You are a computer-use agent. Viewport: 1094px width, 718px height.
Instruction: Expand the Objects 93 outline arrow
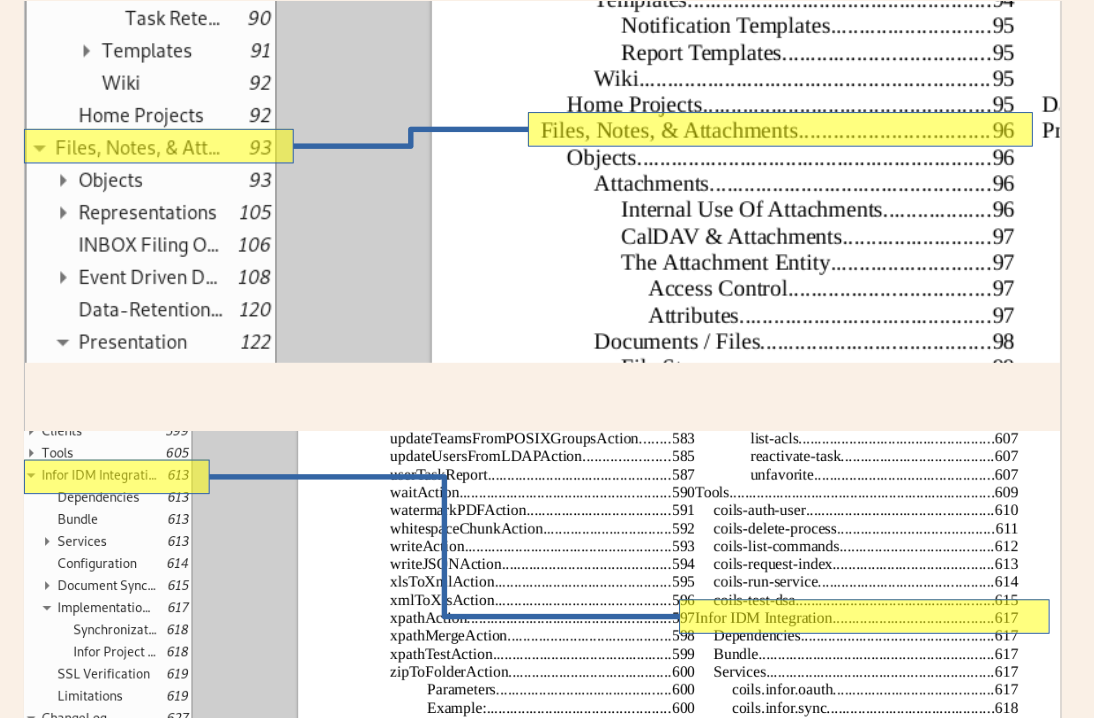pyautogui.click(x=63, y=181)
